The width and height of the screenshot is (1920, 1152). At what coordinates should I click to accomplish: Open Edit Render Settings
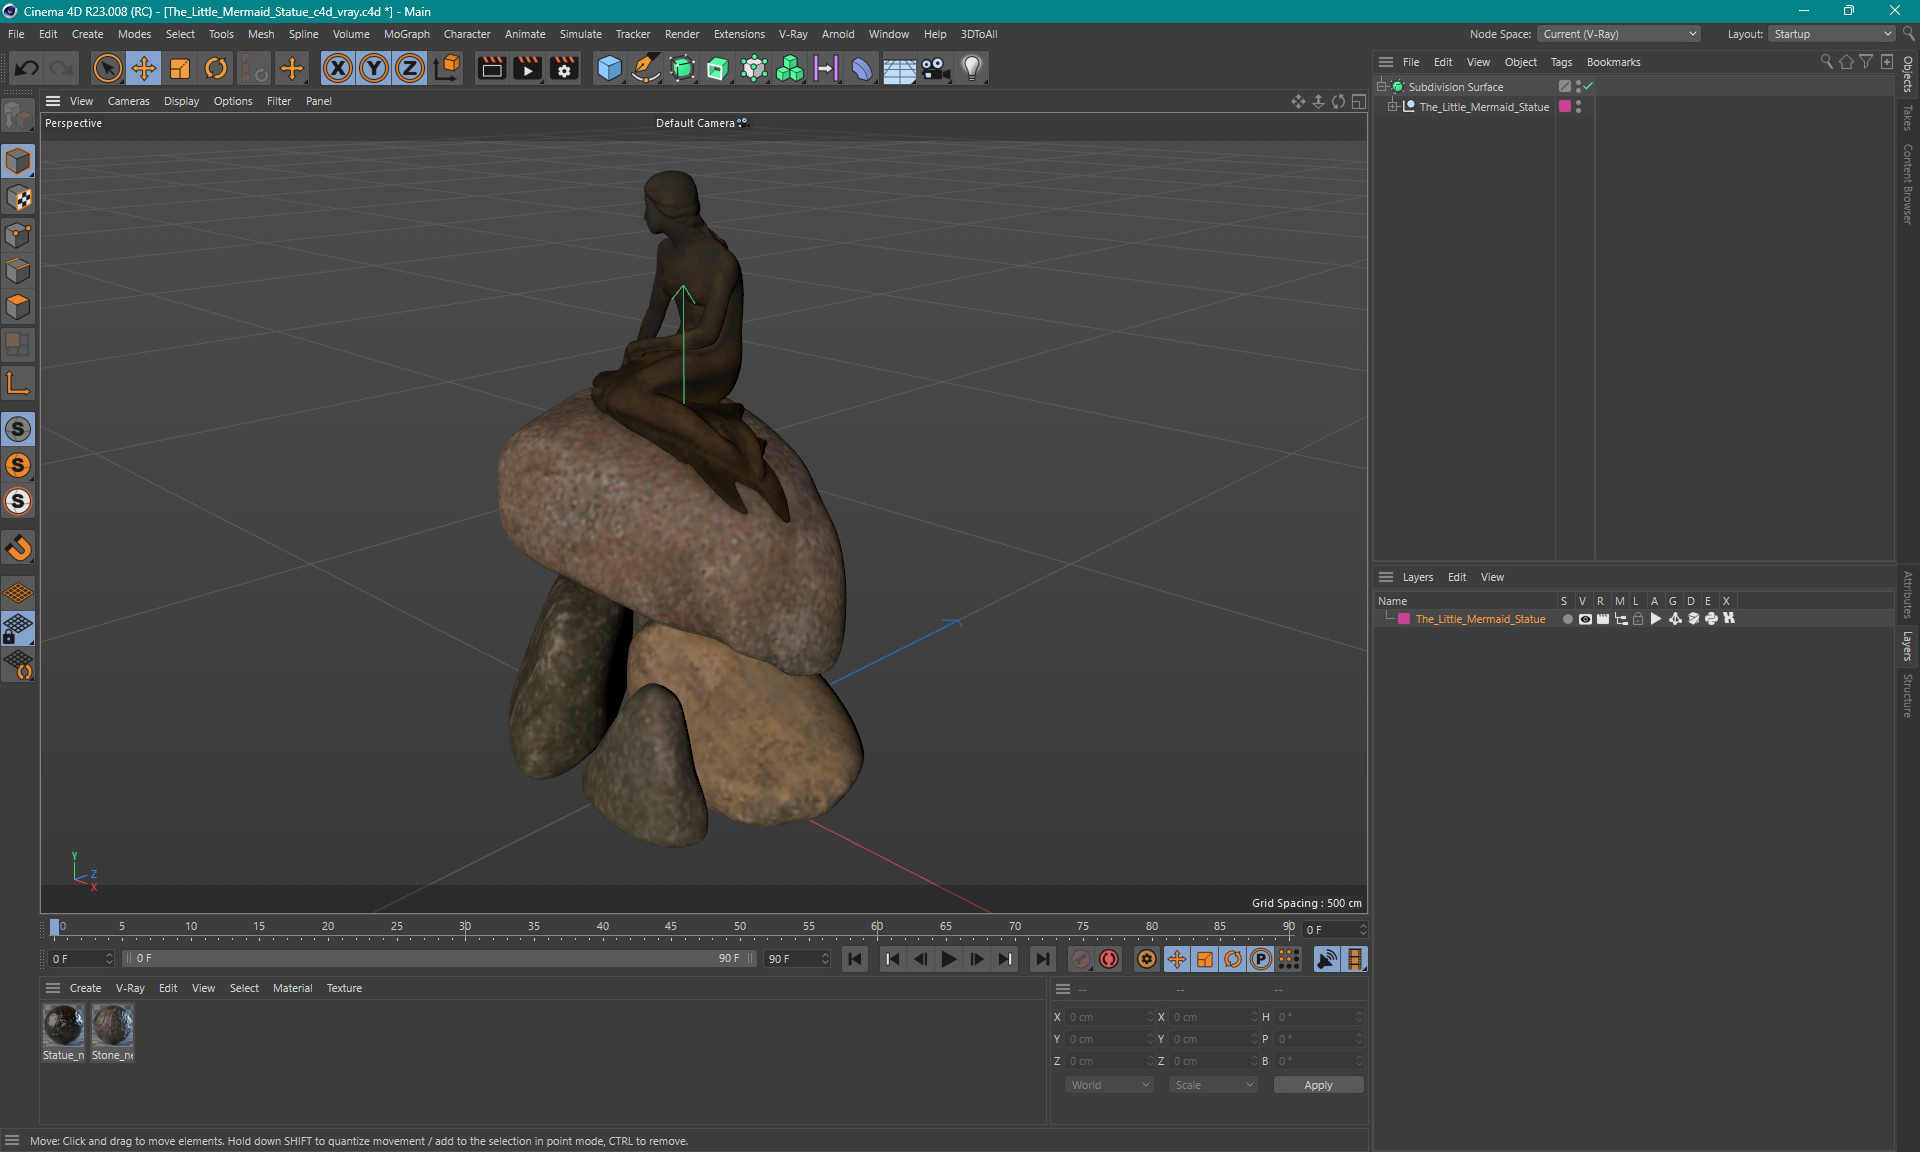pyautogui.click(x=564, y=68)
